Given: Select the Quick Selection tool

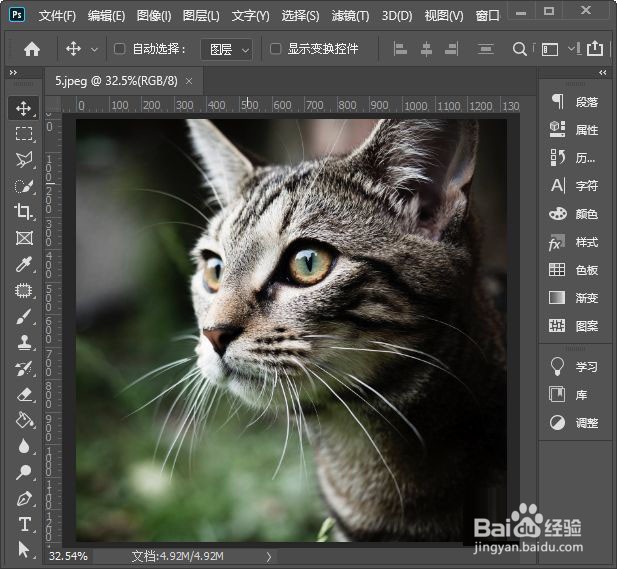Looking at the screenshot, I should tap(24, 186).
